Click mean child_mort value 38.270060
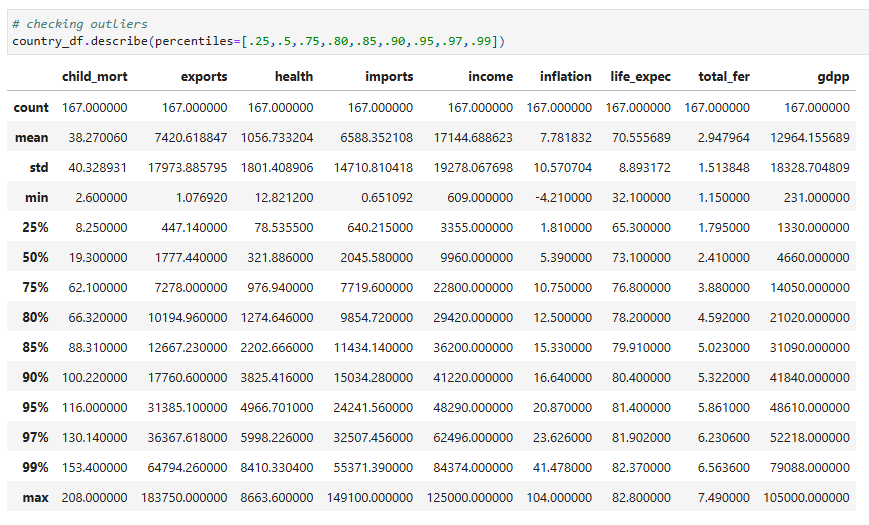This screenshot has height=525, width=869. tap(98, 137)
